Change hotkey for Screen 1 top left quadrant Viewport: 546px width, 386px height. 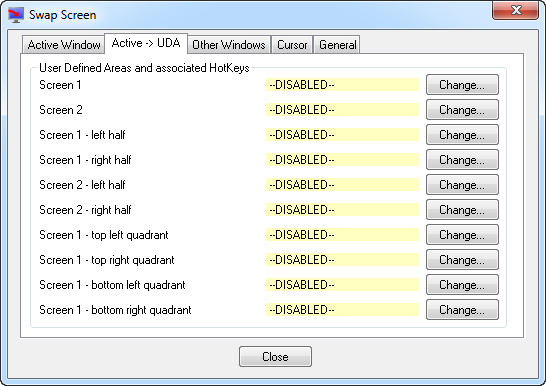[462, 235]
